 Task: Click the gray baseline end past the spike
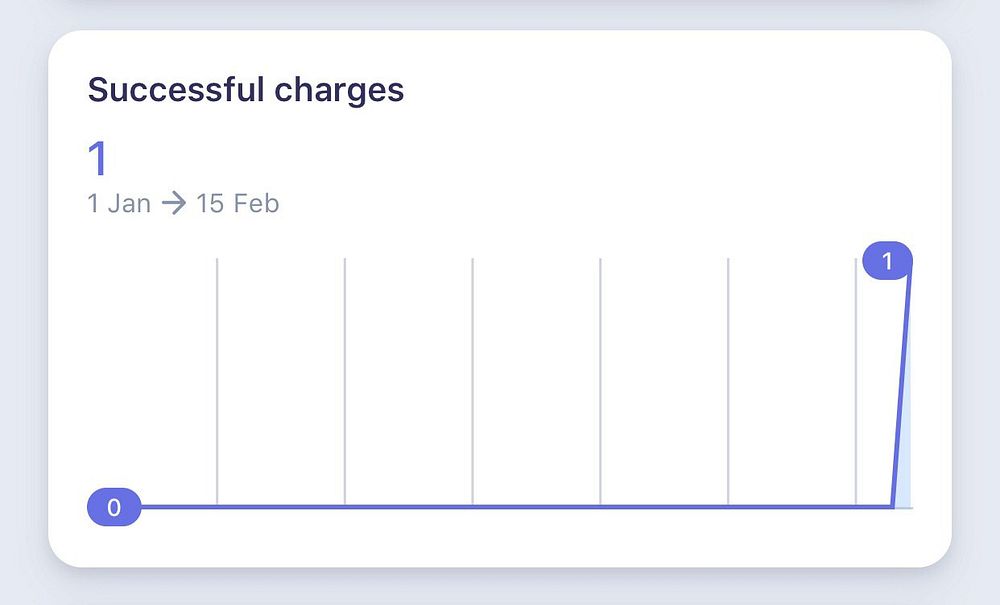coord(904,508)
